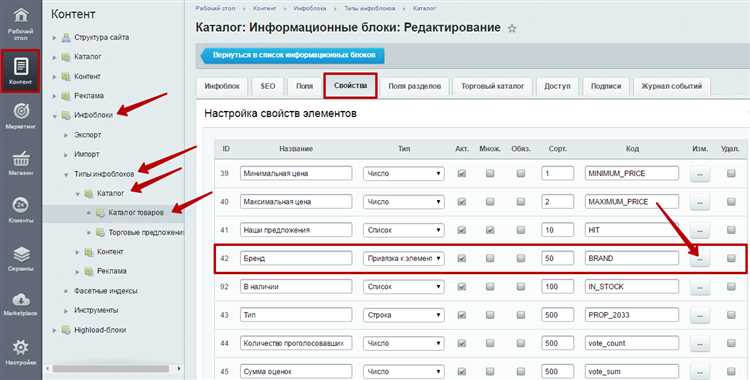This screenshot has height=380, width=750.
Task: Switch to Инфоблок tab
Action: (x=222, y=87)
